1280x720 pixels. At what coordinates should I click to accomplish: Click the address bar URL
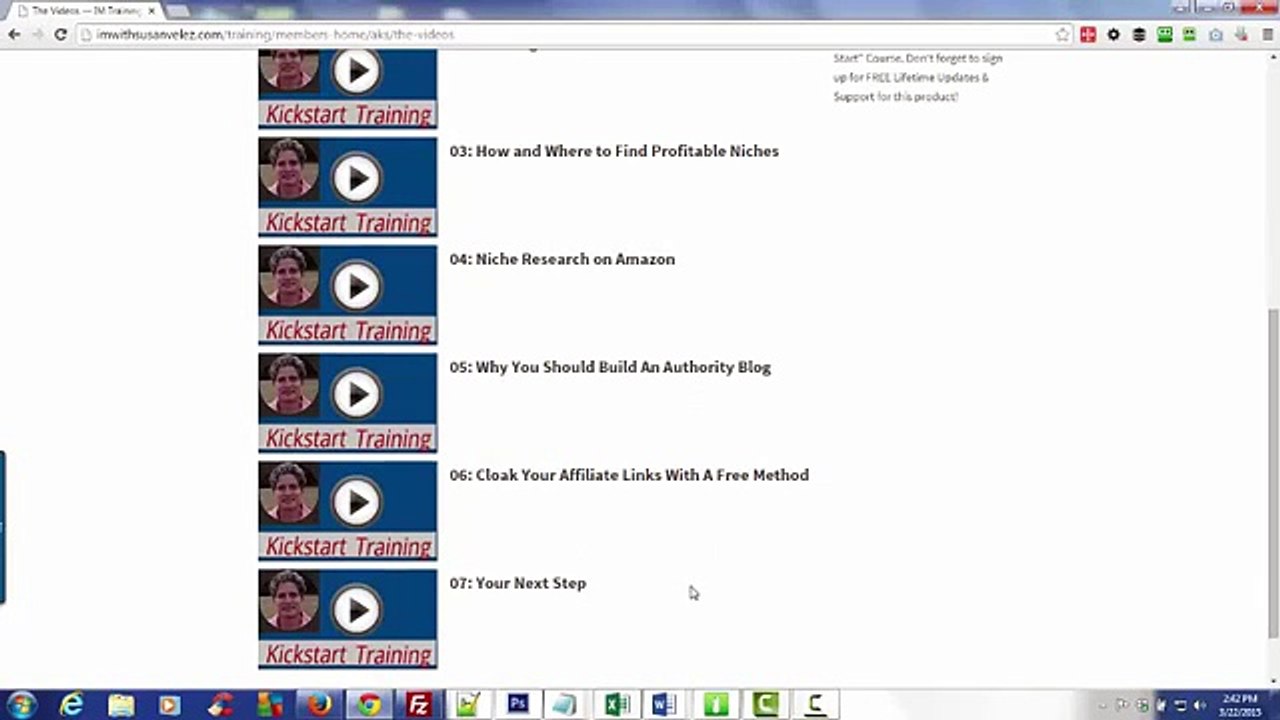tap(275, 34)
